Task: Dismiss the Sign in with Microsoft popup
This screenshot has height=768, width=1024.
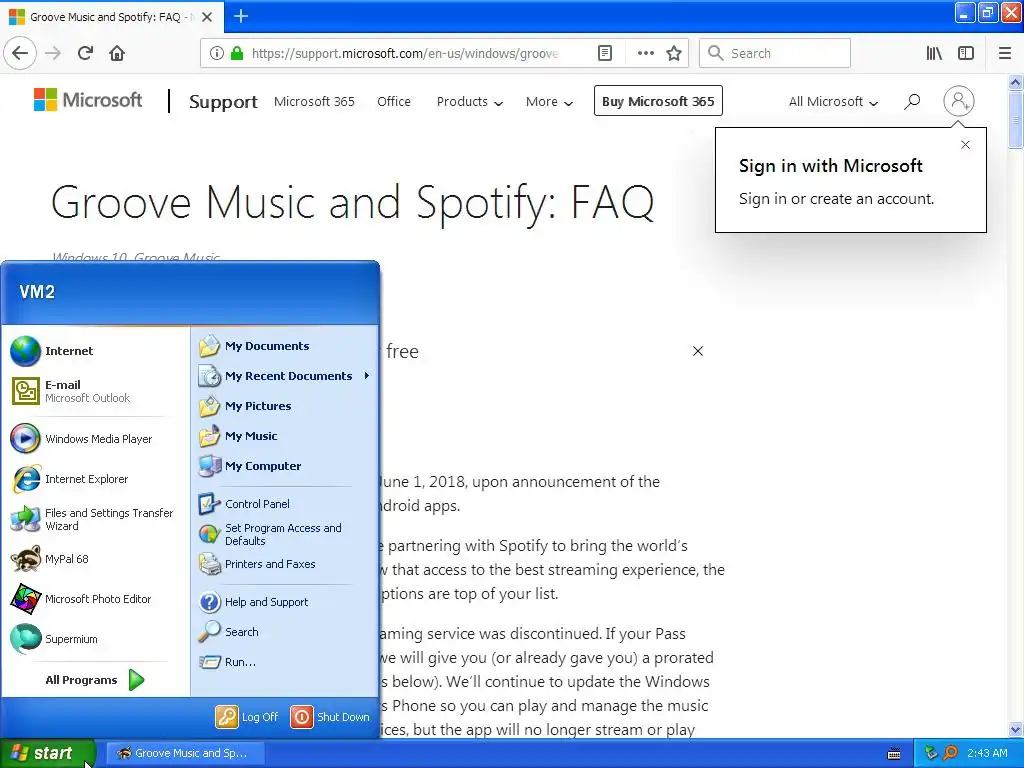Action: (x=965, y=145)
